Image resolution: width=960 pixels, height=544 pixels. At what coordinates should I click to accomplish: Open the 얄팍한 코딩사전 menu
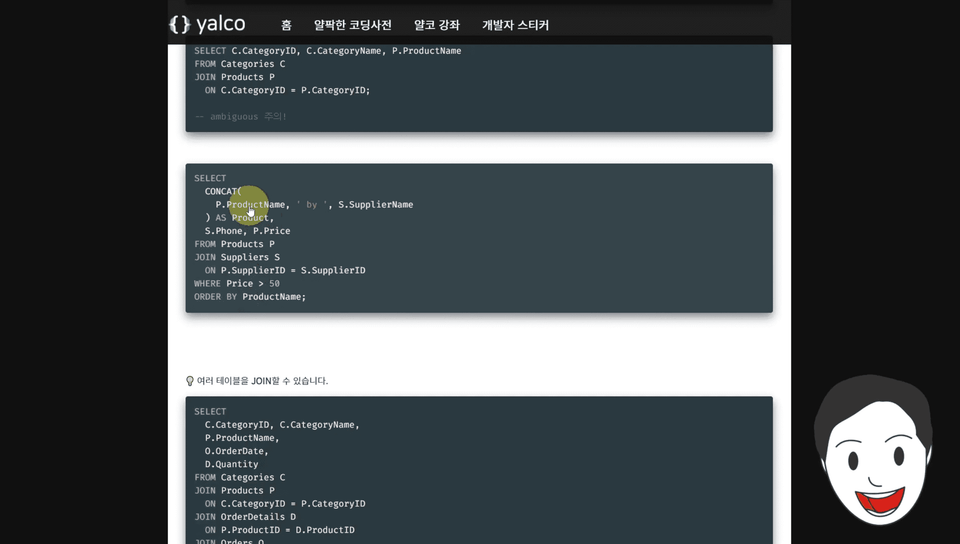point(353,25)
